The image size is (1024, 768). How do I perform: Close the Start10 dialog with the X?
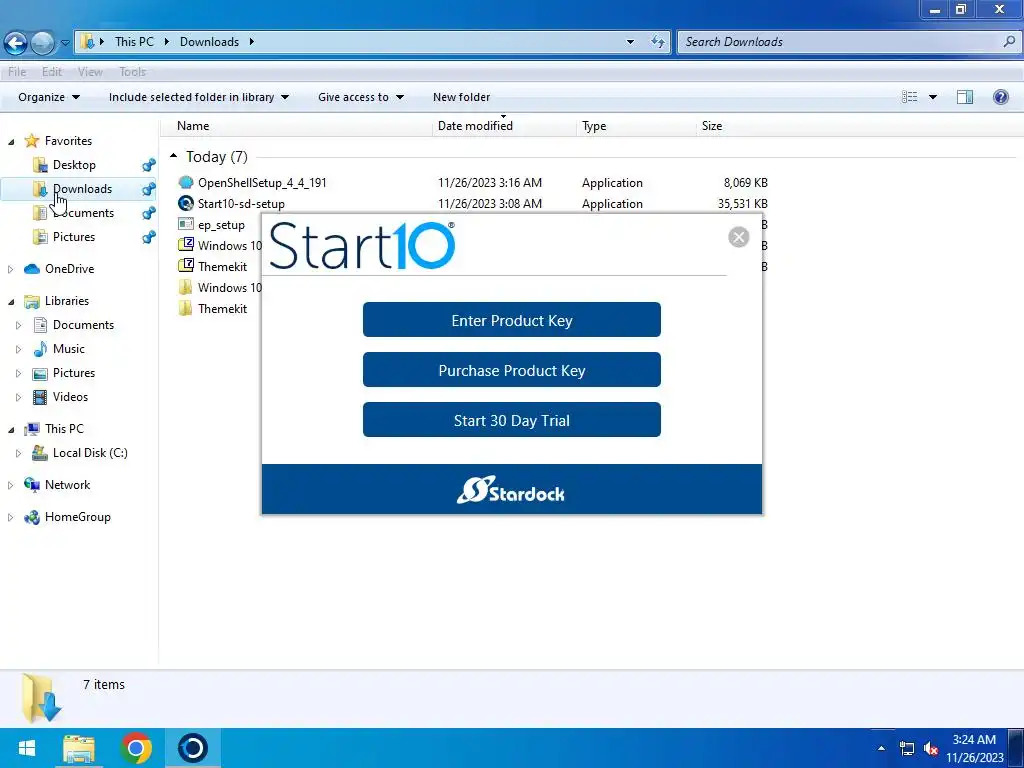(739, 236)
